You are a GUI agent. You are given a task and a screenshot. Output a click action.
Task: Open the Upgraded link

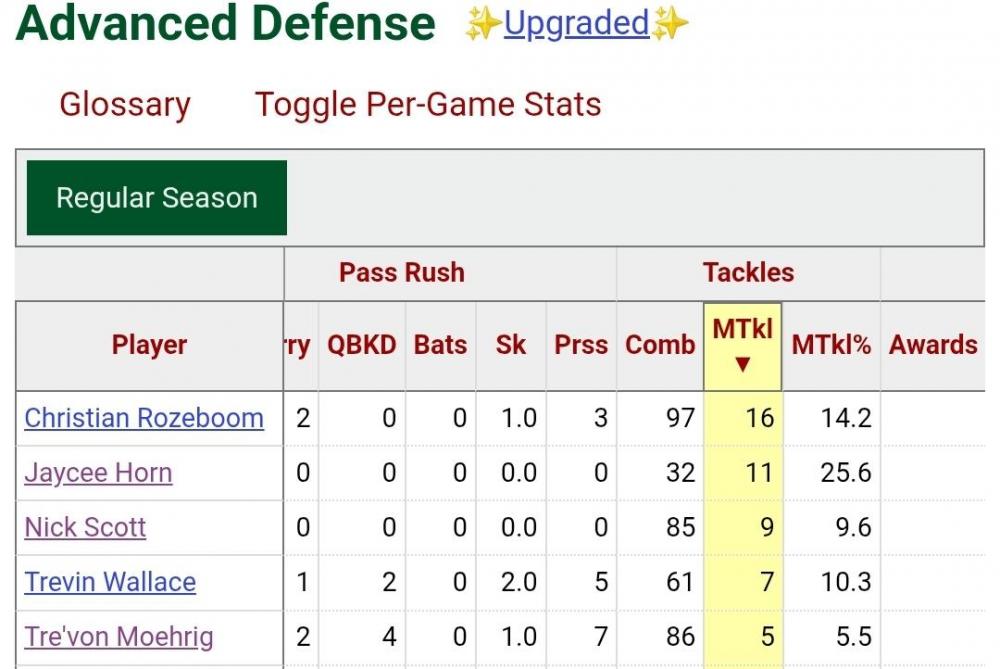coord(576,24)
